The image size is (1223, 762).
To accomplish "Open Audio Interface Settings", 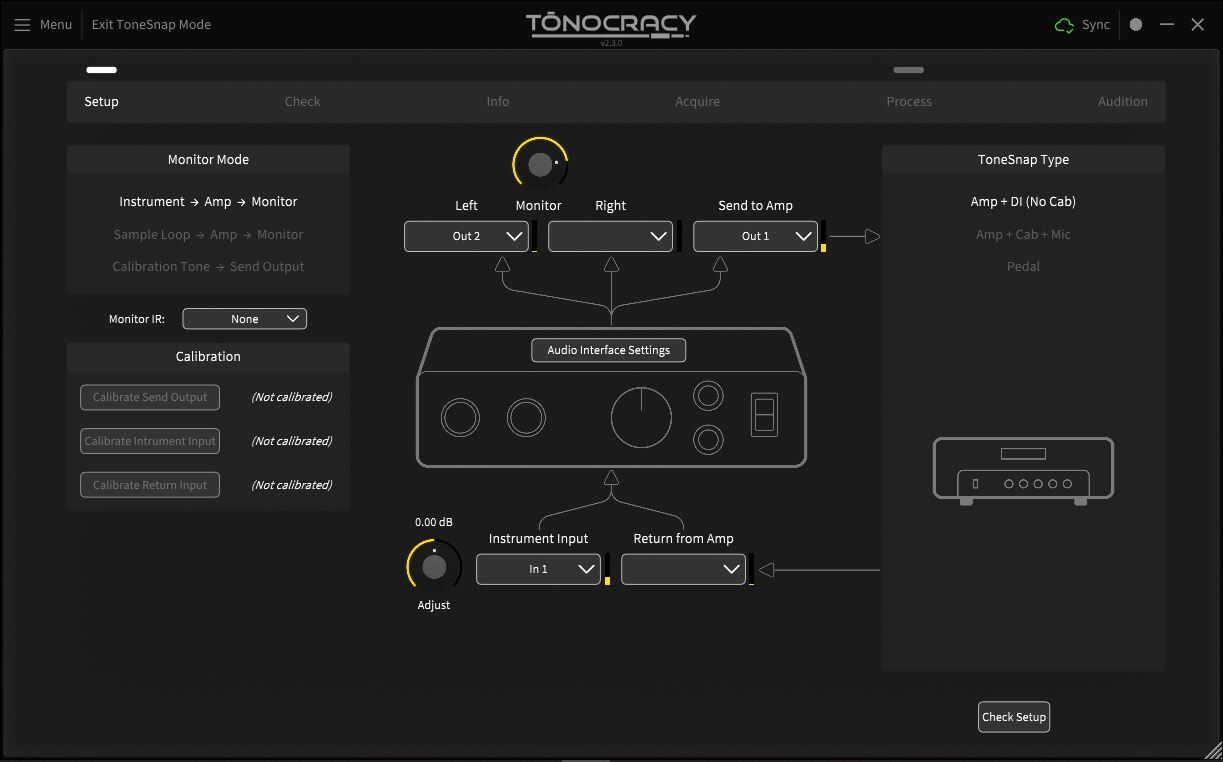I will (608, 350).
